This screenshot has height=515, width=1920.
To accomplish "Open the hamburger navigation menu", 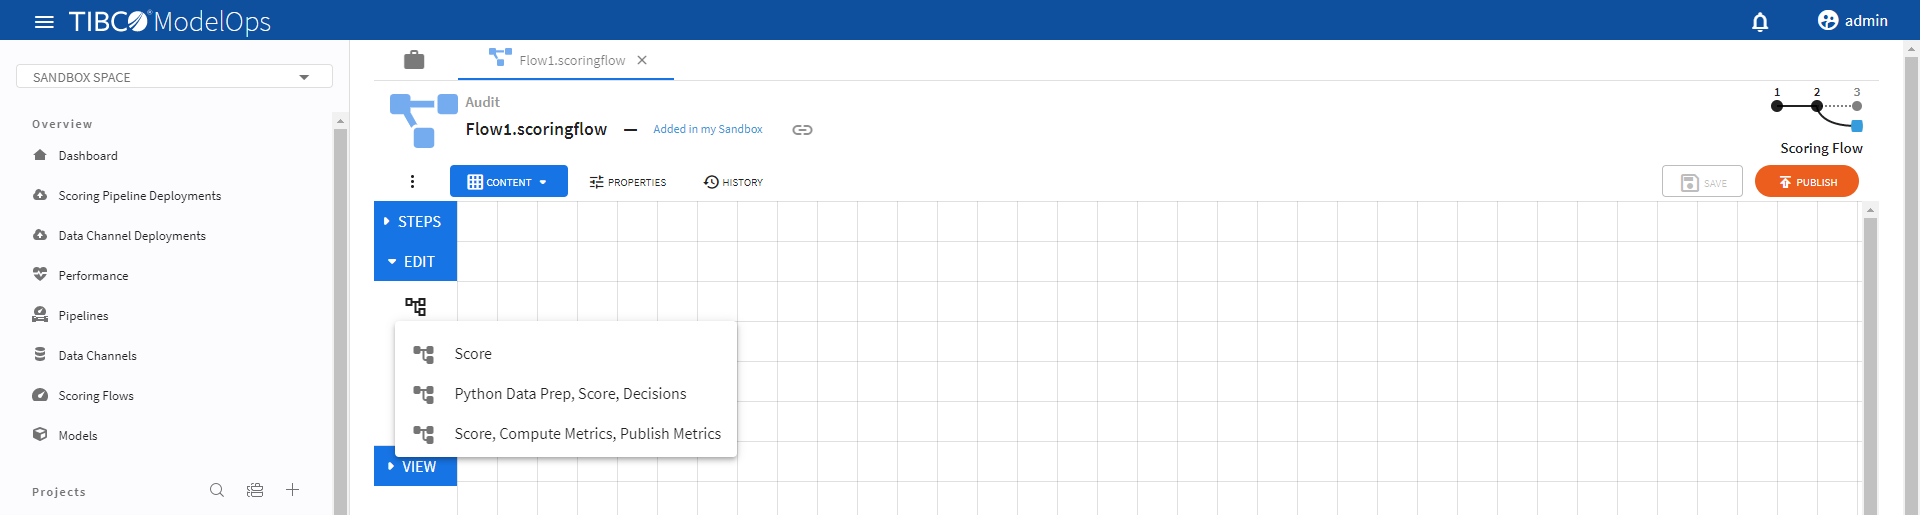I will pos(44,21).
